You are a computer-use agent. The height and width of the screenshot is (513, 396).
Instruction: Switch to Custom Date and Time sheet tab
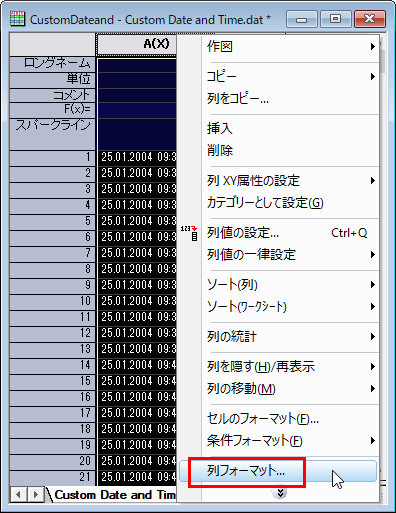coord(115,495)
